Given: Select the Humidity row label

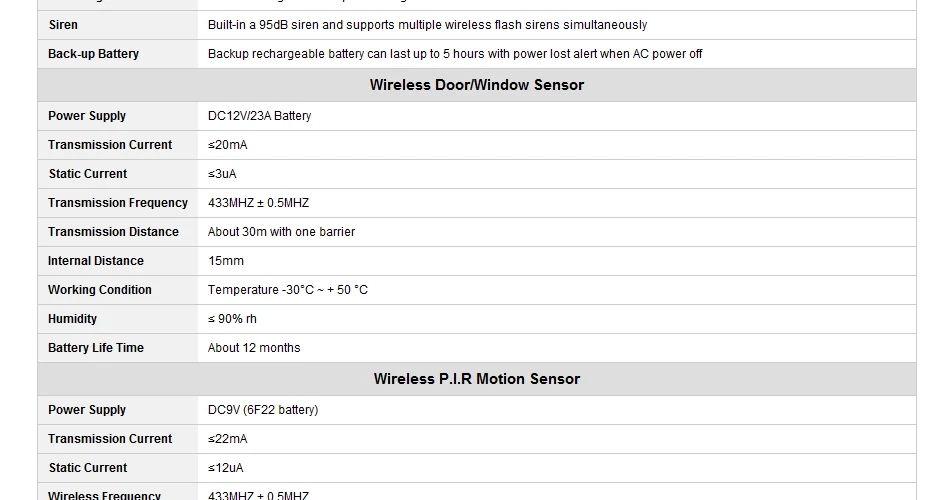Looking at the screenshot, I should click(x=72, y=319).
